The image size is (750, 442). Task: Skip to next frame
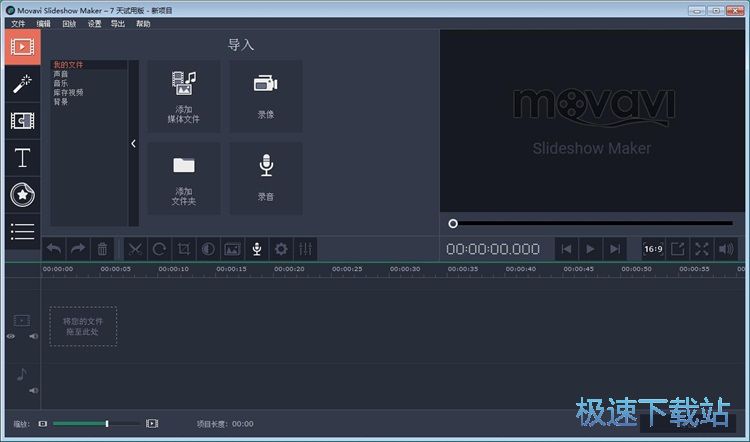[x=615, y=249]
